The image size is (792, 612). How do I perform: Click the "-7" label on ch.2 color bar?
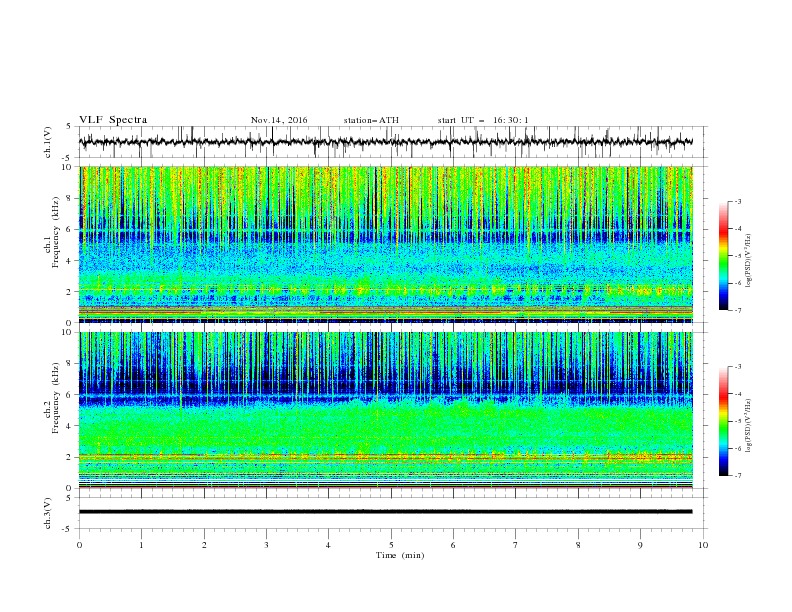click(737, 476)
